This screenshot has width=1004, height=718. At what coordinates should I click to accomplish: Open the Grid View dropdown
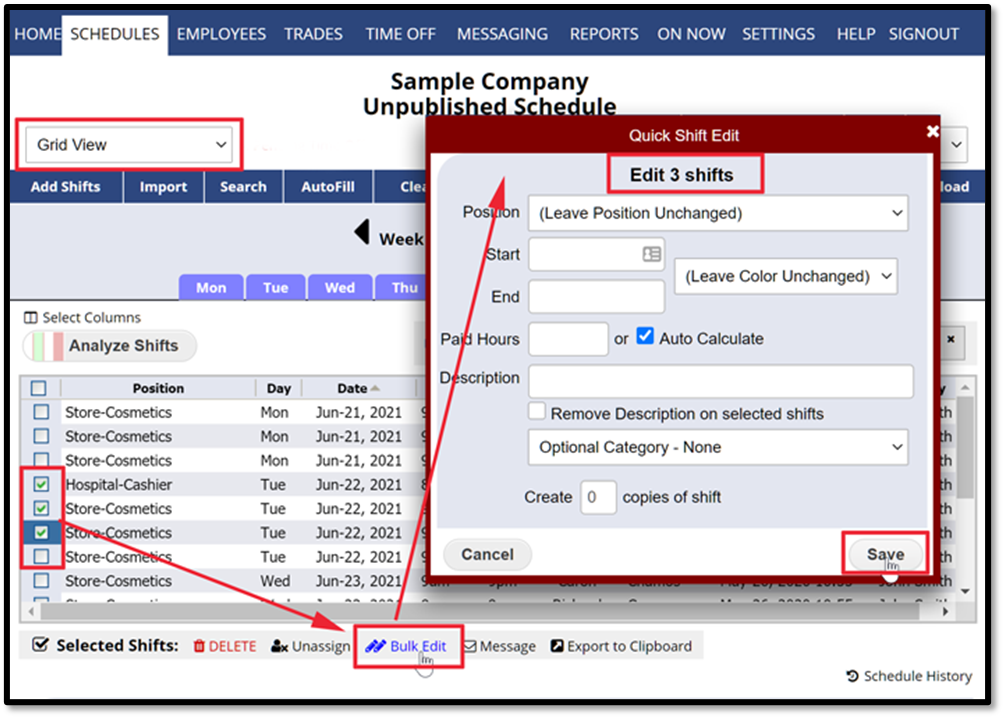point(128,143)
